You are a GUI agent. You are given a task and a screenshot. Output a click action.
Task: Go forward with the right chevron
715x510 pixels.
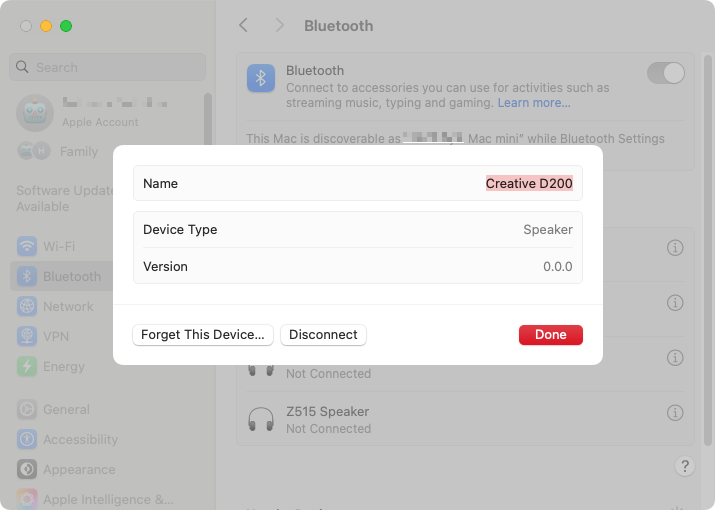click(280, 26)
